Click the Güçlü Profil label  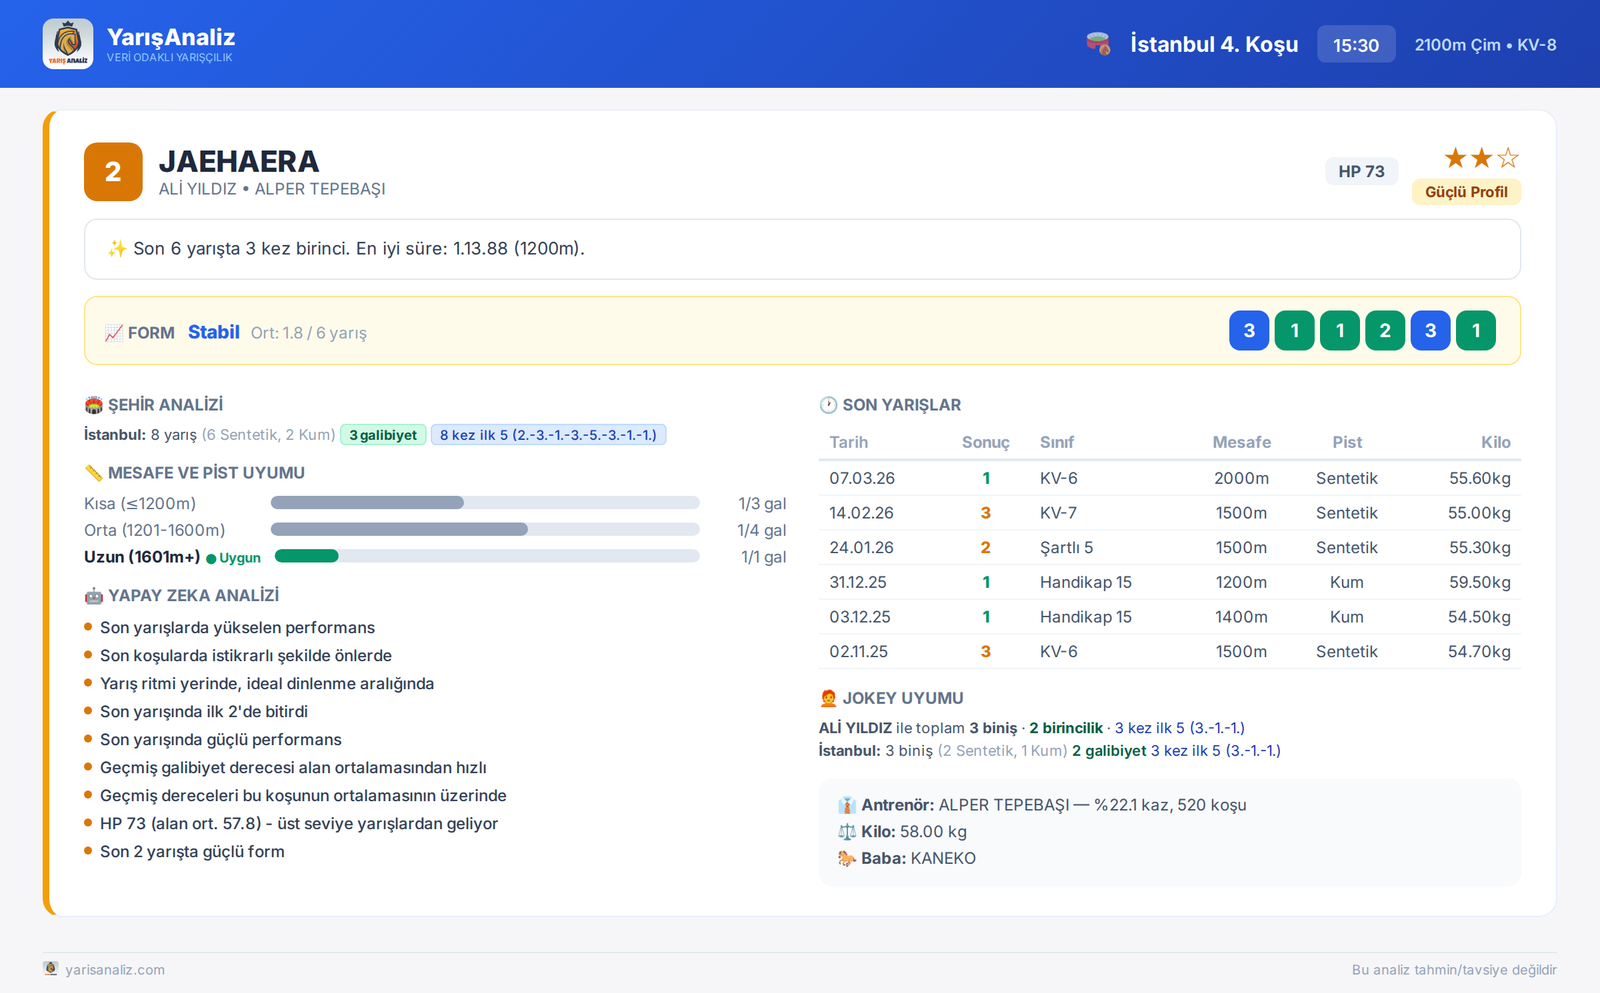(1466, 192)
